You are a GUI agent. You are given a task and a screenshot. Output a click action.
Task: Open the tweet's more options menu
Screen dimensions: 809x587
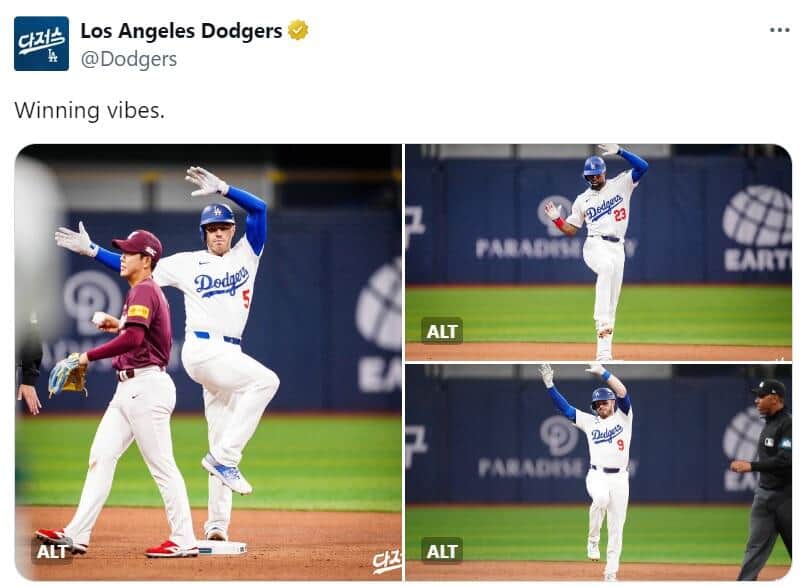779,30
